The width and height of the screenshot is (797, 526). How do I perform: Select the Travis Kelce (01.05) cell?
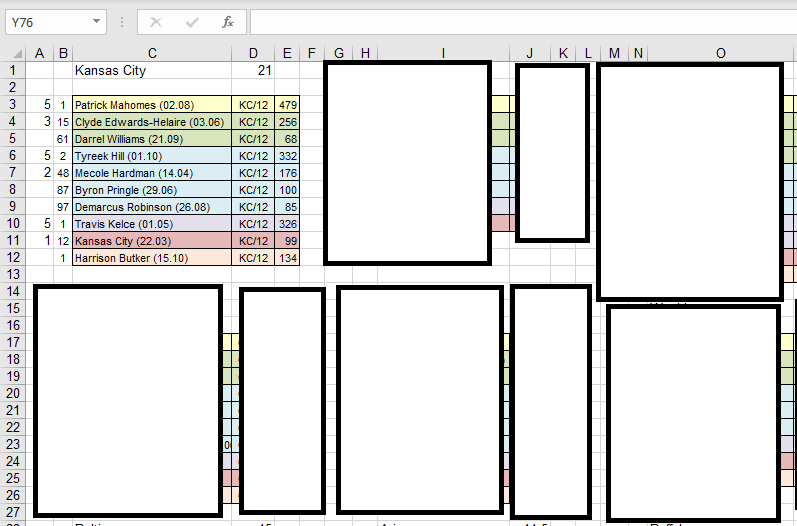[x=152, y=224]
